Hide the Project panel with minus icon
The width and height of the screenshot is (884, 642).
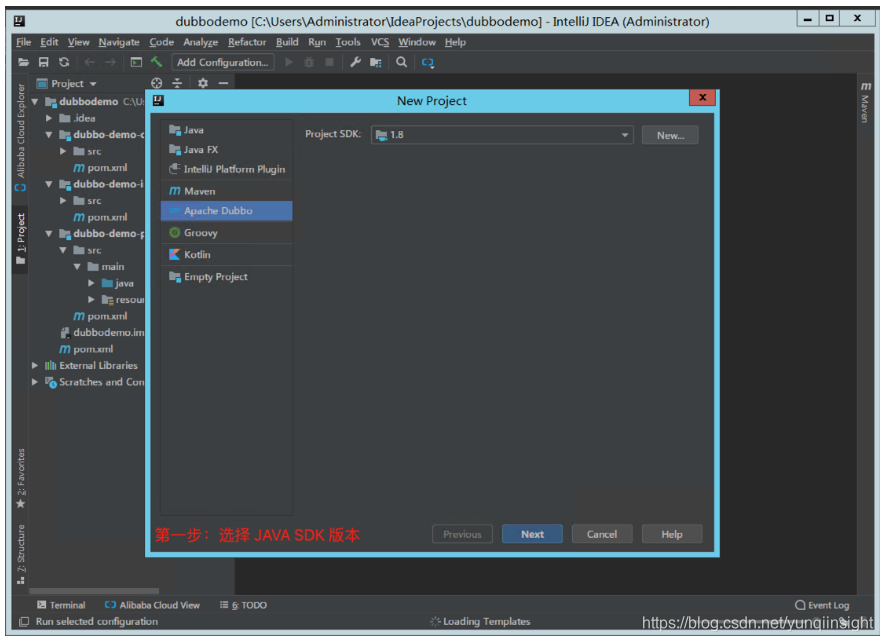click(x=224, y=83)
